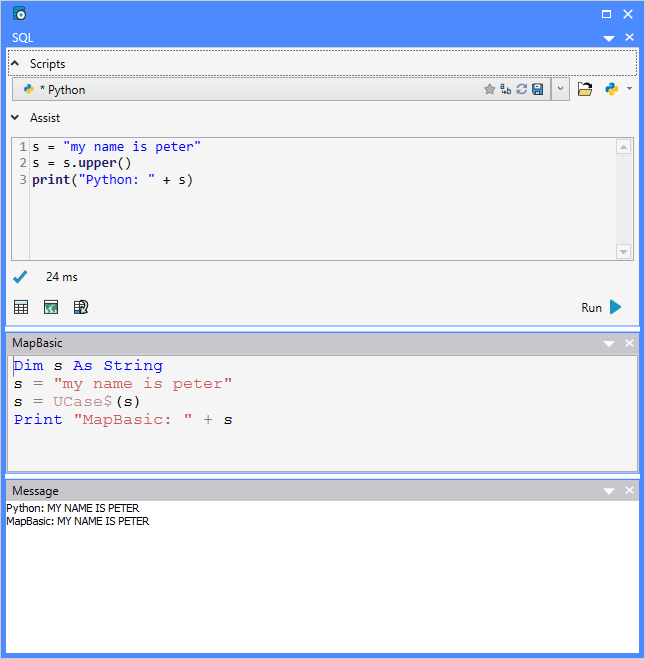Click the application icon in title bar
The image size is (645, 659).
pos(19,14)
